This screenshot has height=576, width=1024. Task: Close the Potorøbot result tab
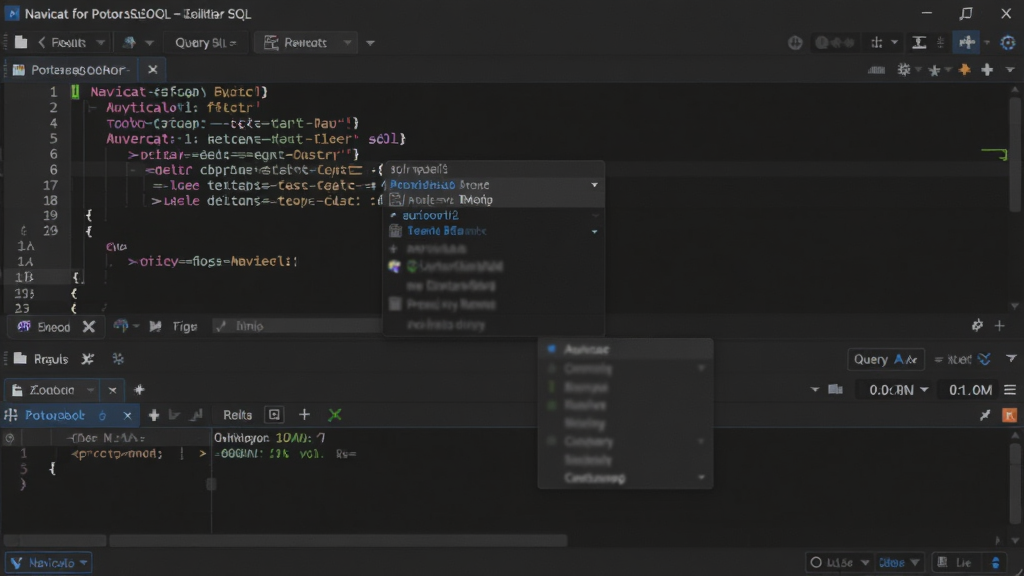(x=127, y=415)
